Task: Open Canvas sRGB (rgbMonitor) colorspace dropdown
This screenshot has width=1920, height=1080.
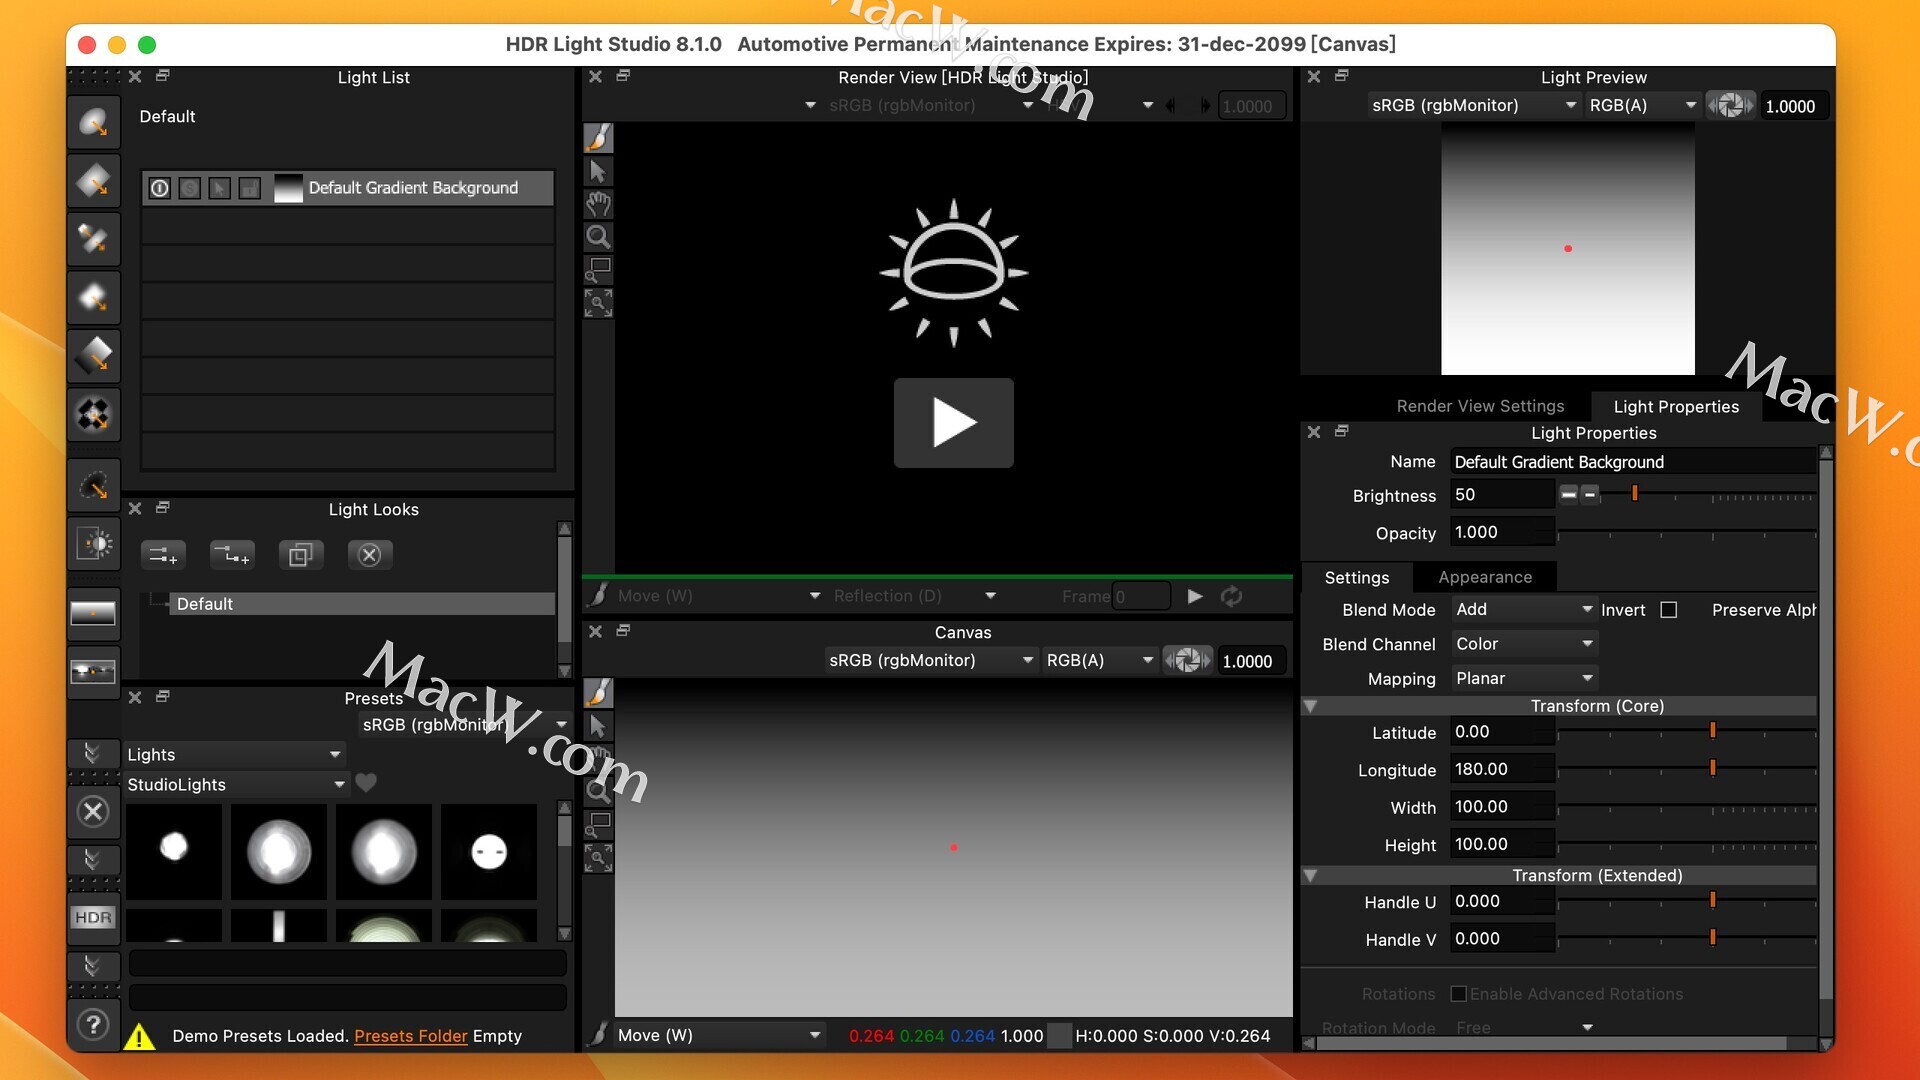Action: [x=930, y=660]
